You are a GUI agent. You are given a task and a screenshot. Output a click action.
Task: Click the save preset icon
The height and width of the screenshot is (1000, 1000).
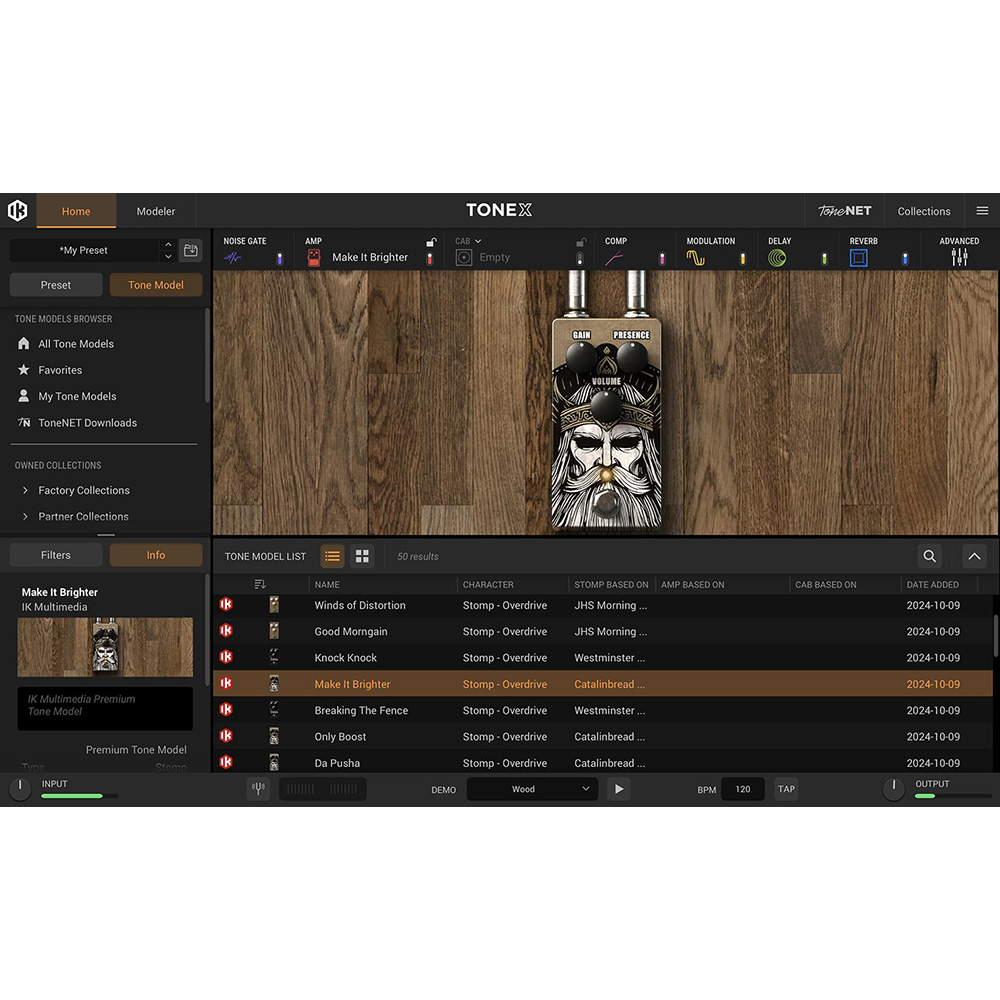tap(191, 250)
